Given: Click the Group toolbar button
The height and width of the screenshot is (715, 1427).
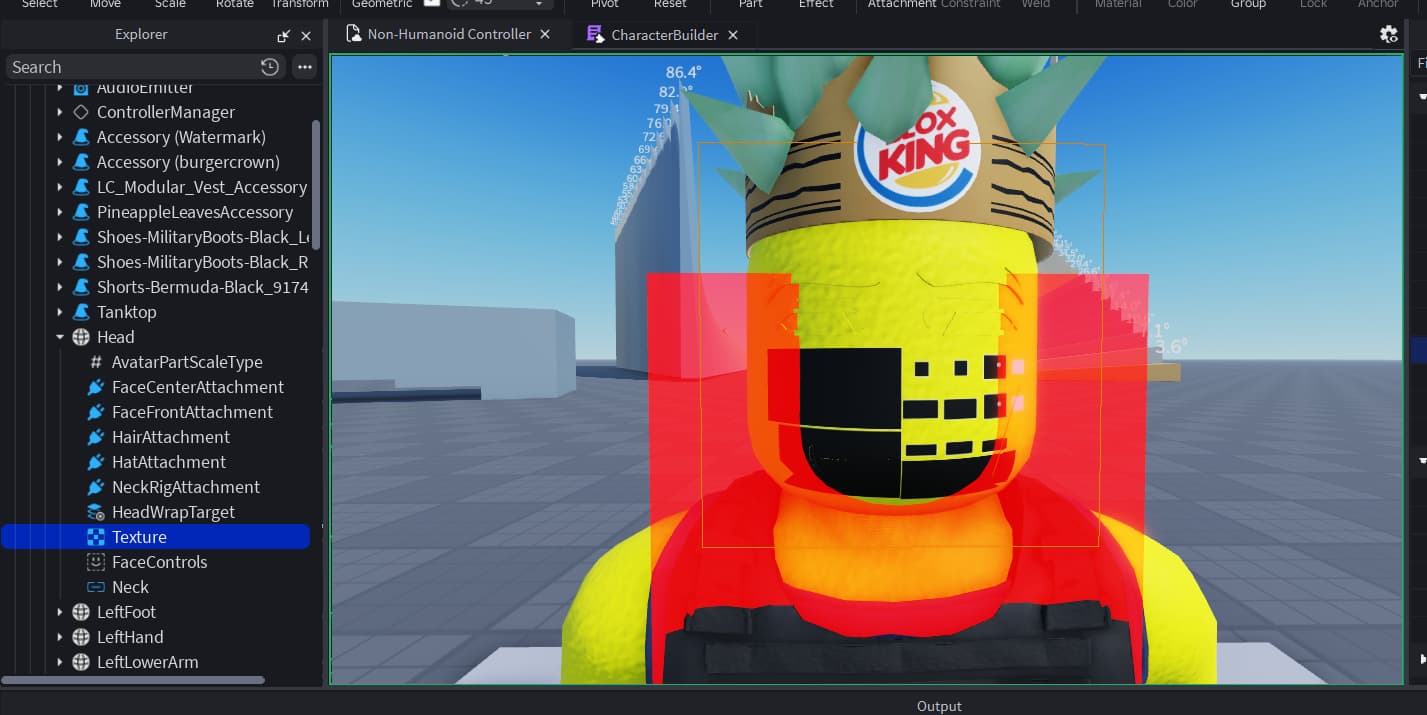Looking at the screenshot, I should pyautogui.click(x=1248, y=4).
